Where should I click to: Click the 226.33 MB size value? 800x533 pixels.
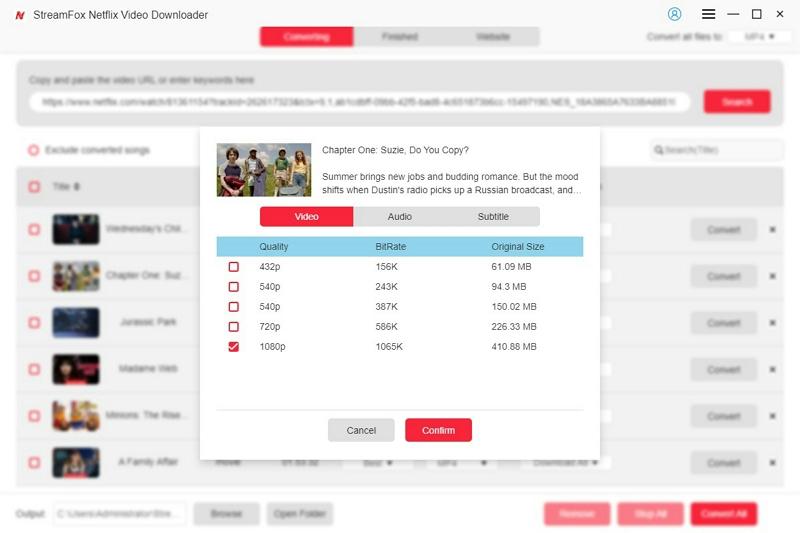514,326
